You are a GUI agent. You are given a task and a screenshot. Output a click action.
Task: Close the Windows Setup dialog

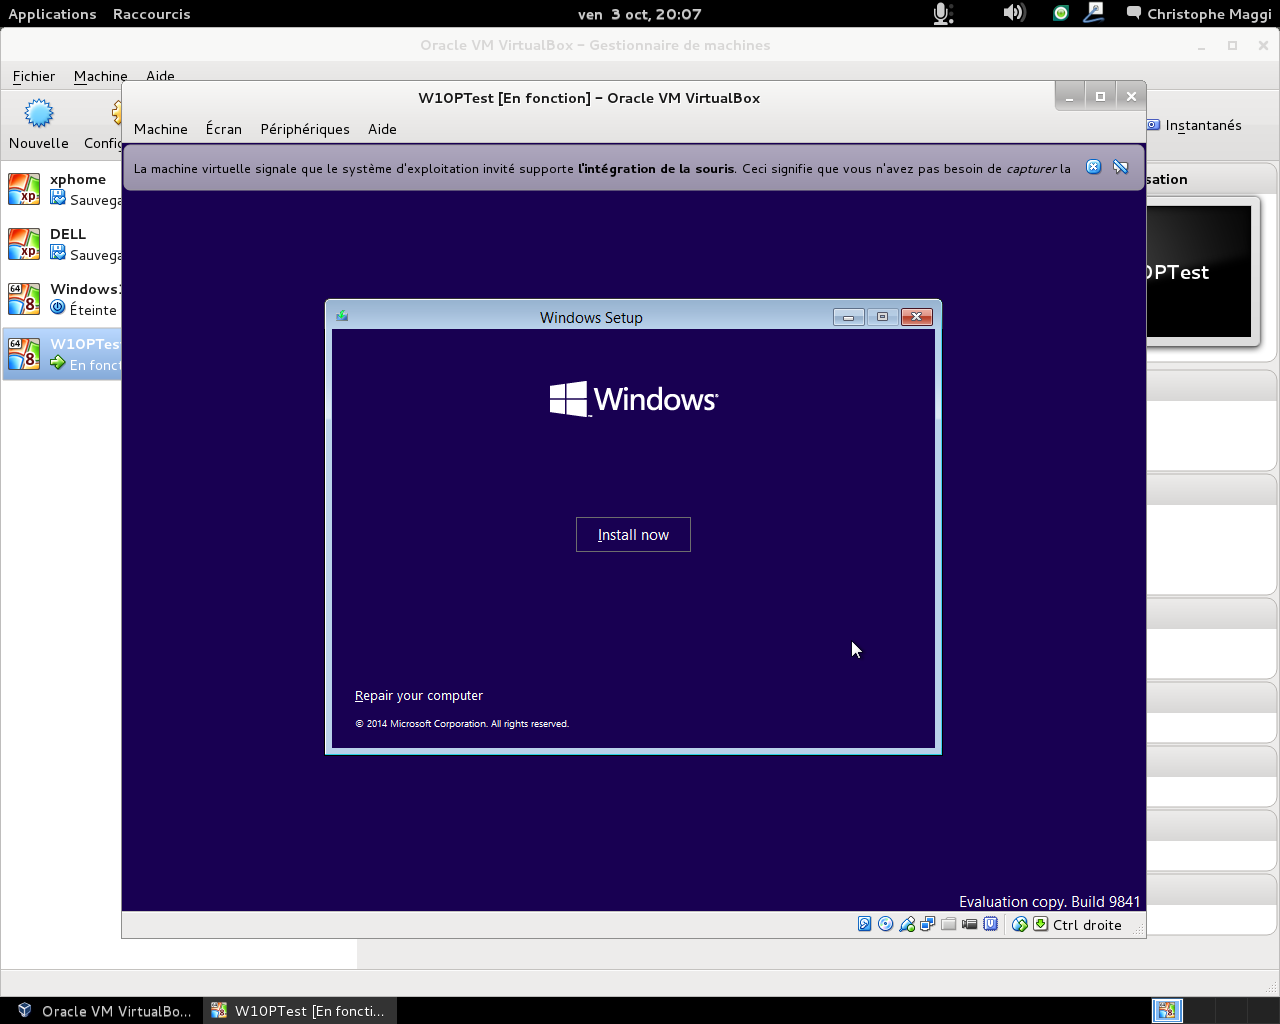click(x=917, y=316)
